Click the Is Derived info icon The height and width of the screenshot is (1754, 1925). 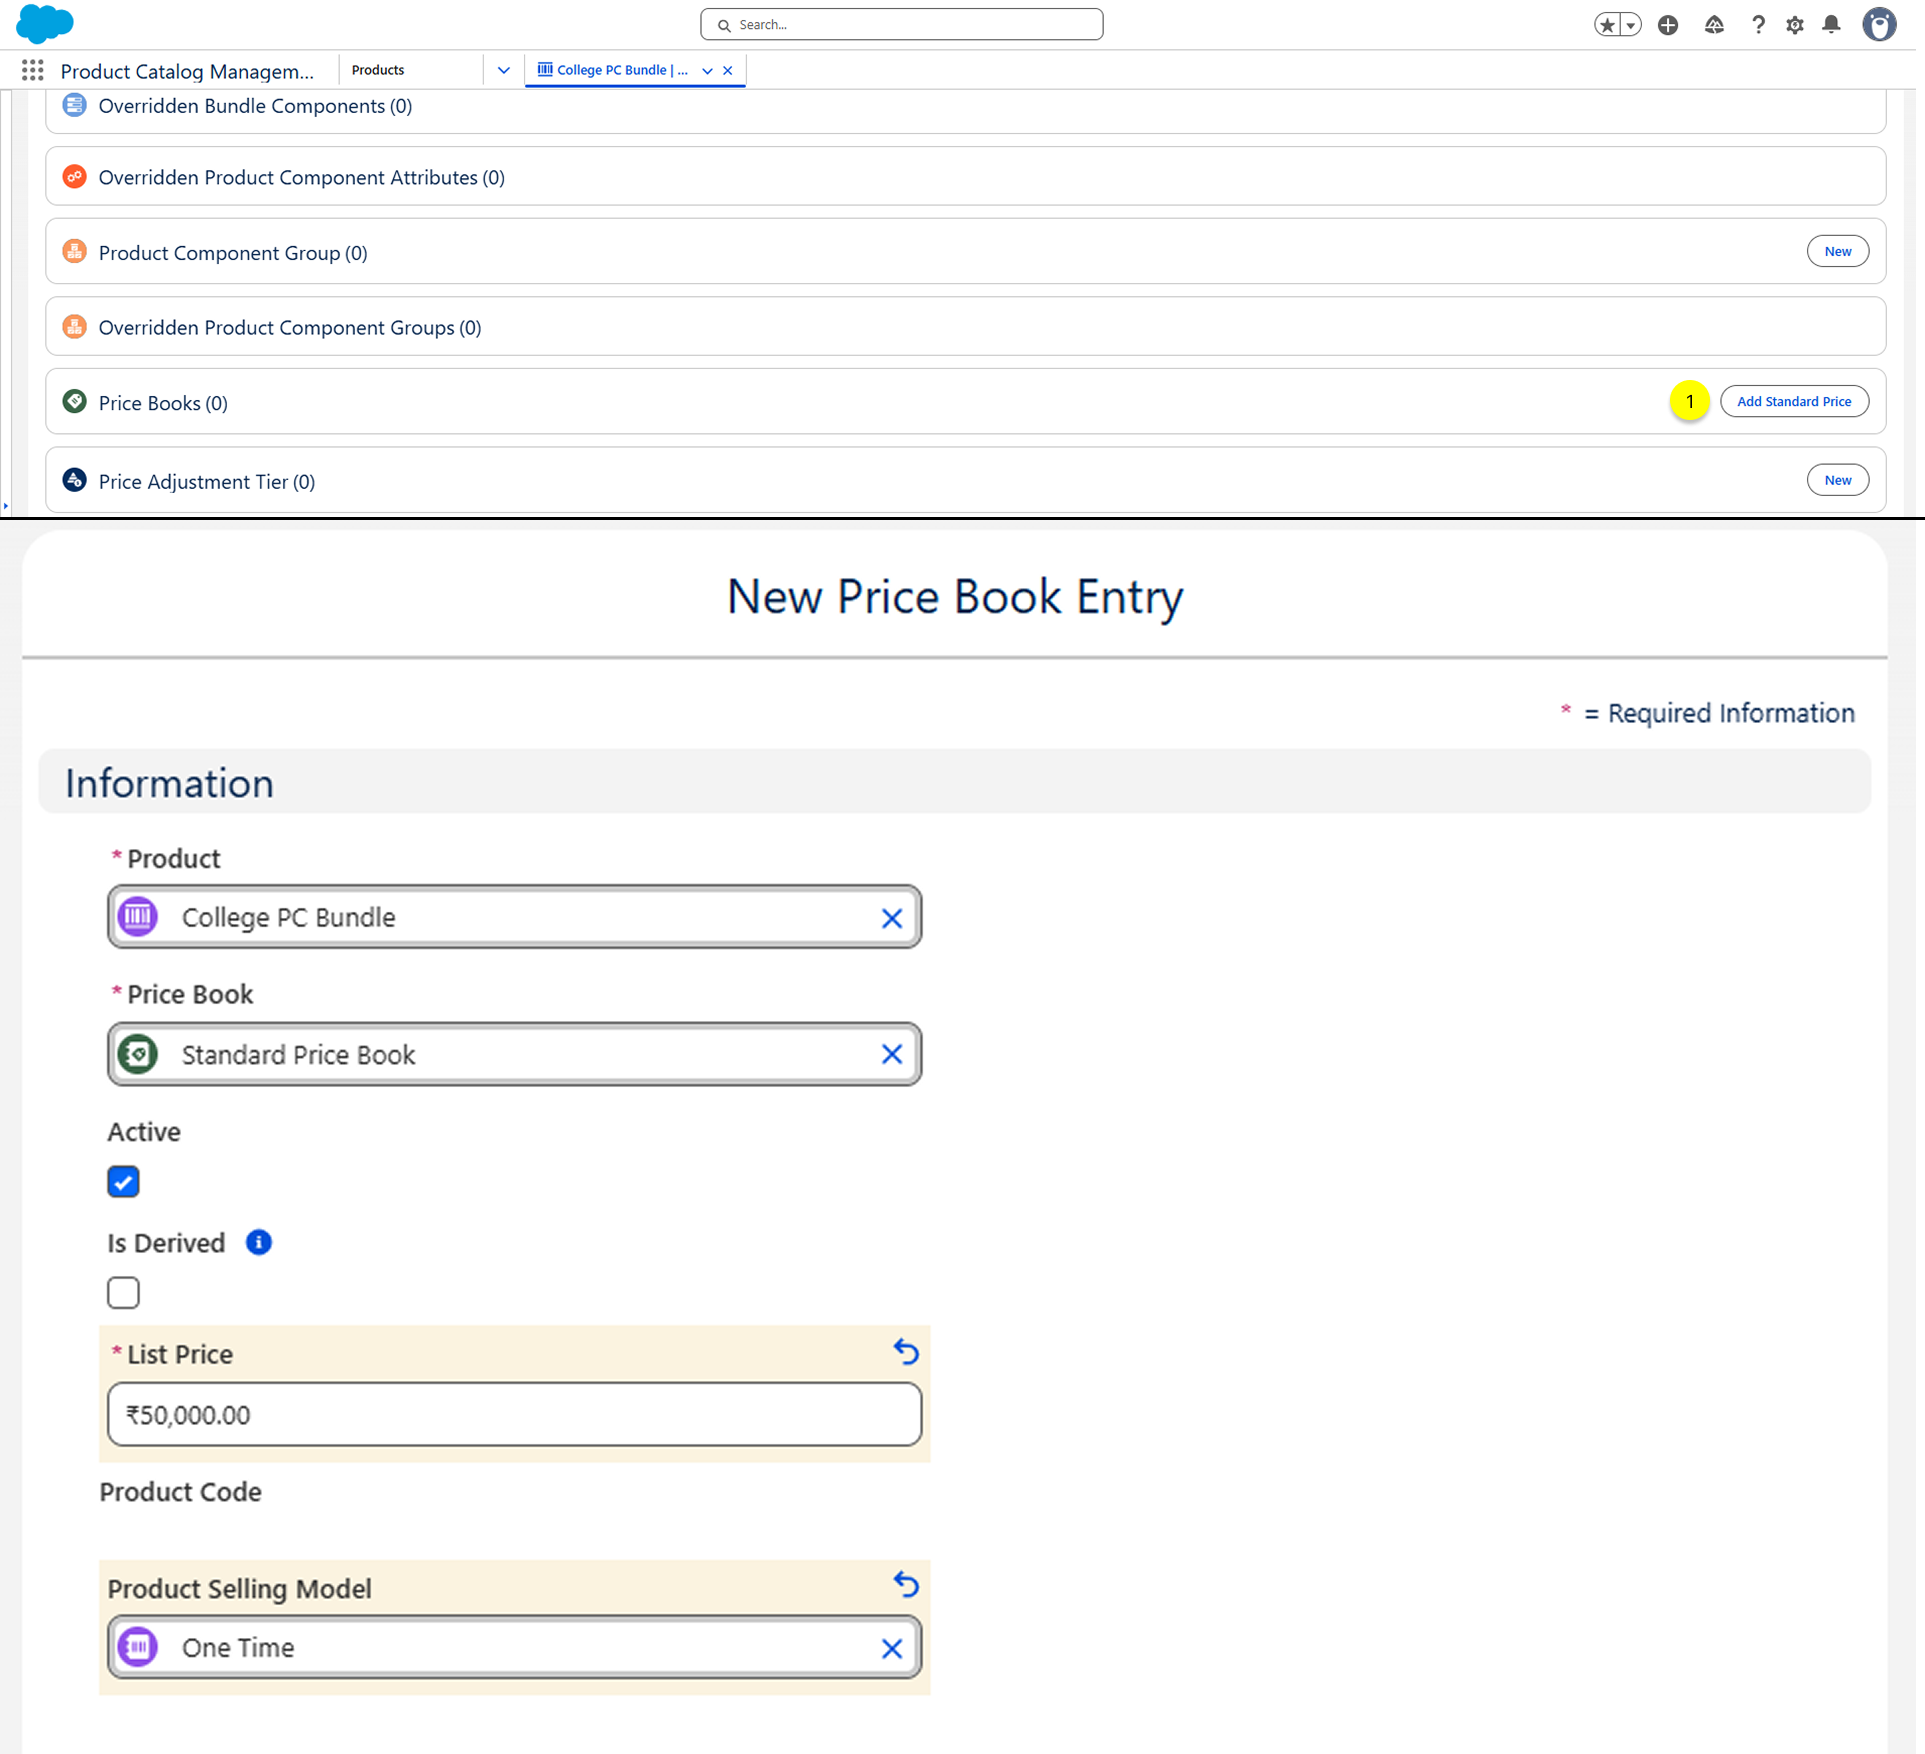[x=259, y=1242]
